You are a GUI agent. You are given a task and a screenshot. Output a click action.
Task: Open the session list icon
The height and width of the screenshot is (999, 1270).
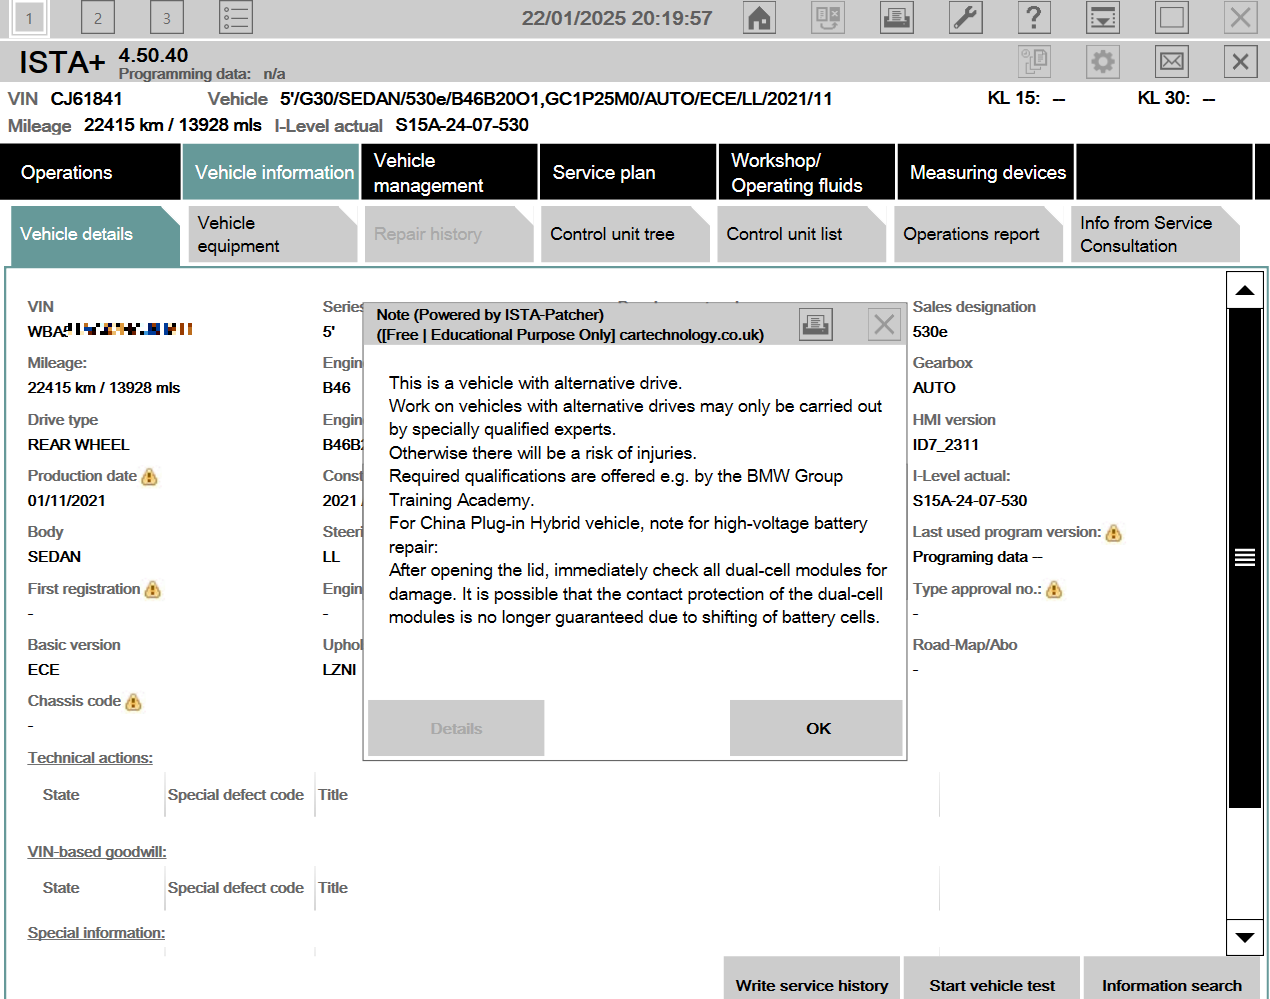point(236,17)
